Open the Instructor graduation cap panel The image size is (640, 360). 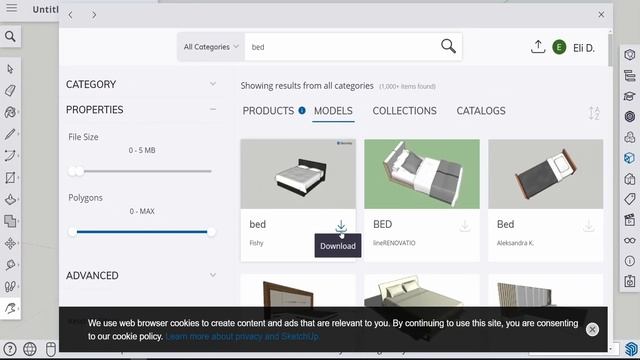tap(630, 96)
